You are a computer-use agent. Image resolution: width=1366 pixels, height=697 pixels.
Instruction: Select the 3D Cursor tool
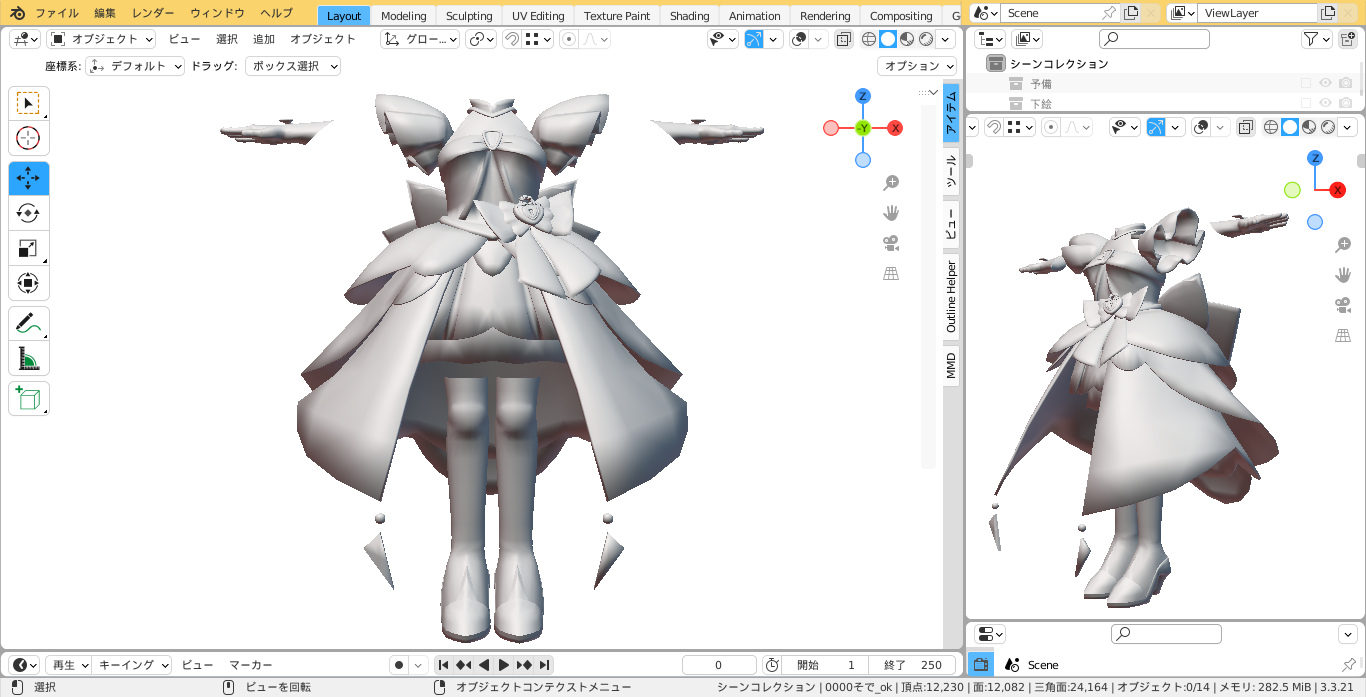[28, 138]
